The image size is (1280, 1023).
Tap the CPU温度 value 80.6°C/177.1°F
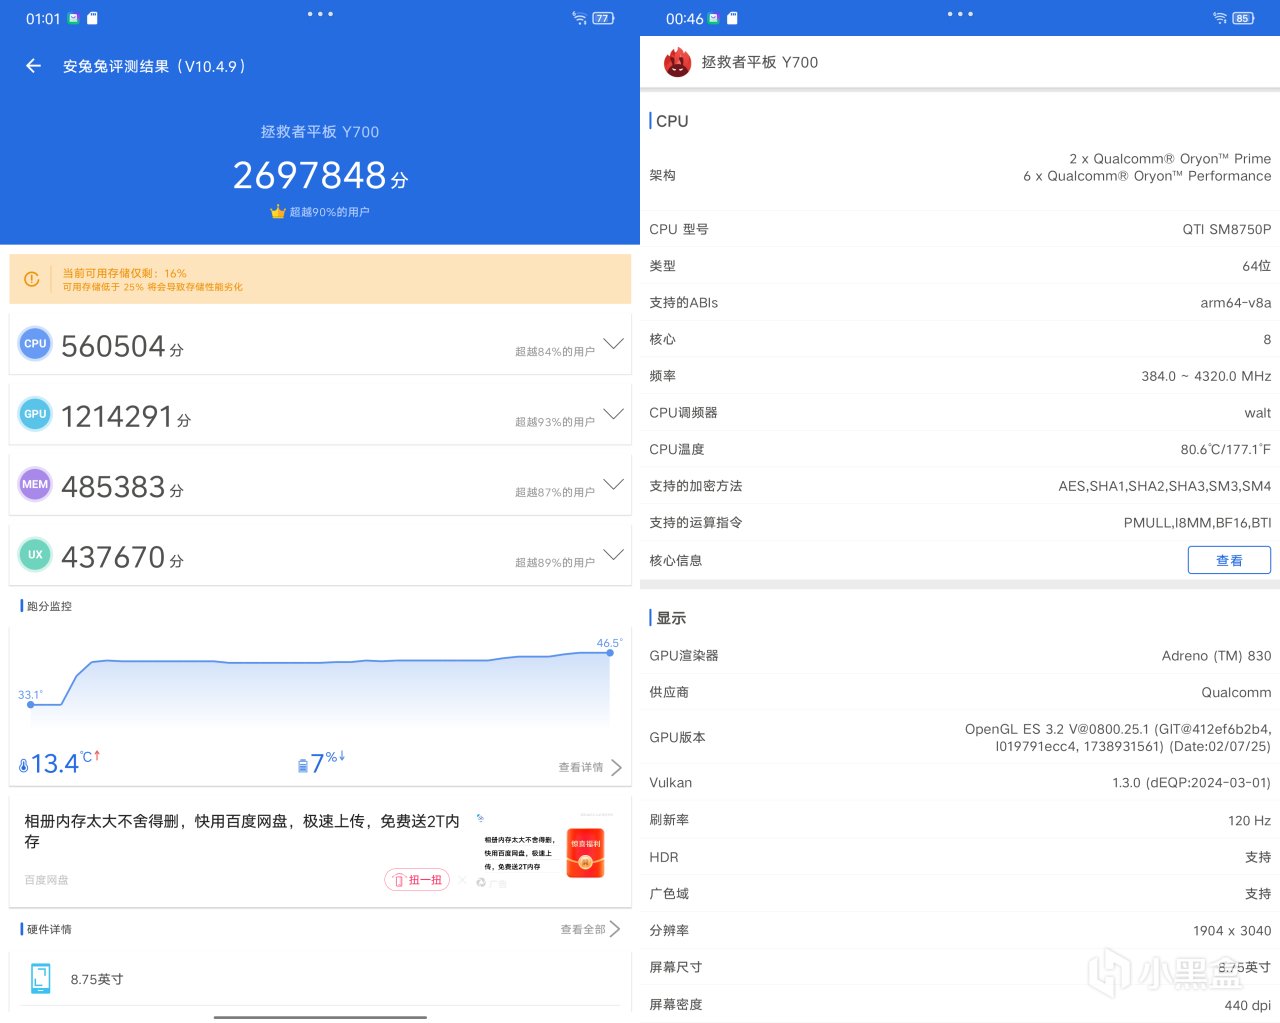tap(1225, 449)
